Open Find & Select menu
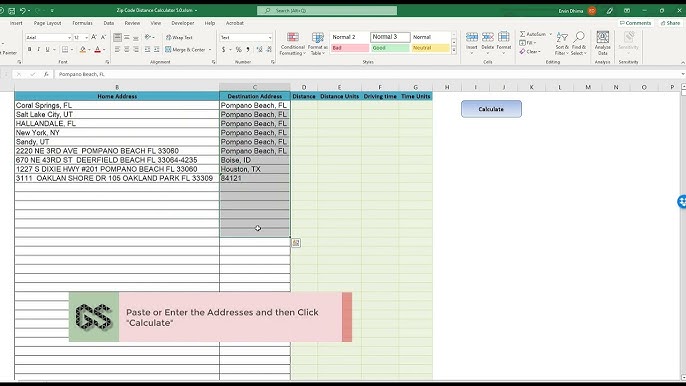The width and height of the screenshot is (686, 386). click(579, 44)
